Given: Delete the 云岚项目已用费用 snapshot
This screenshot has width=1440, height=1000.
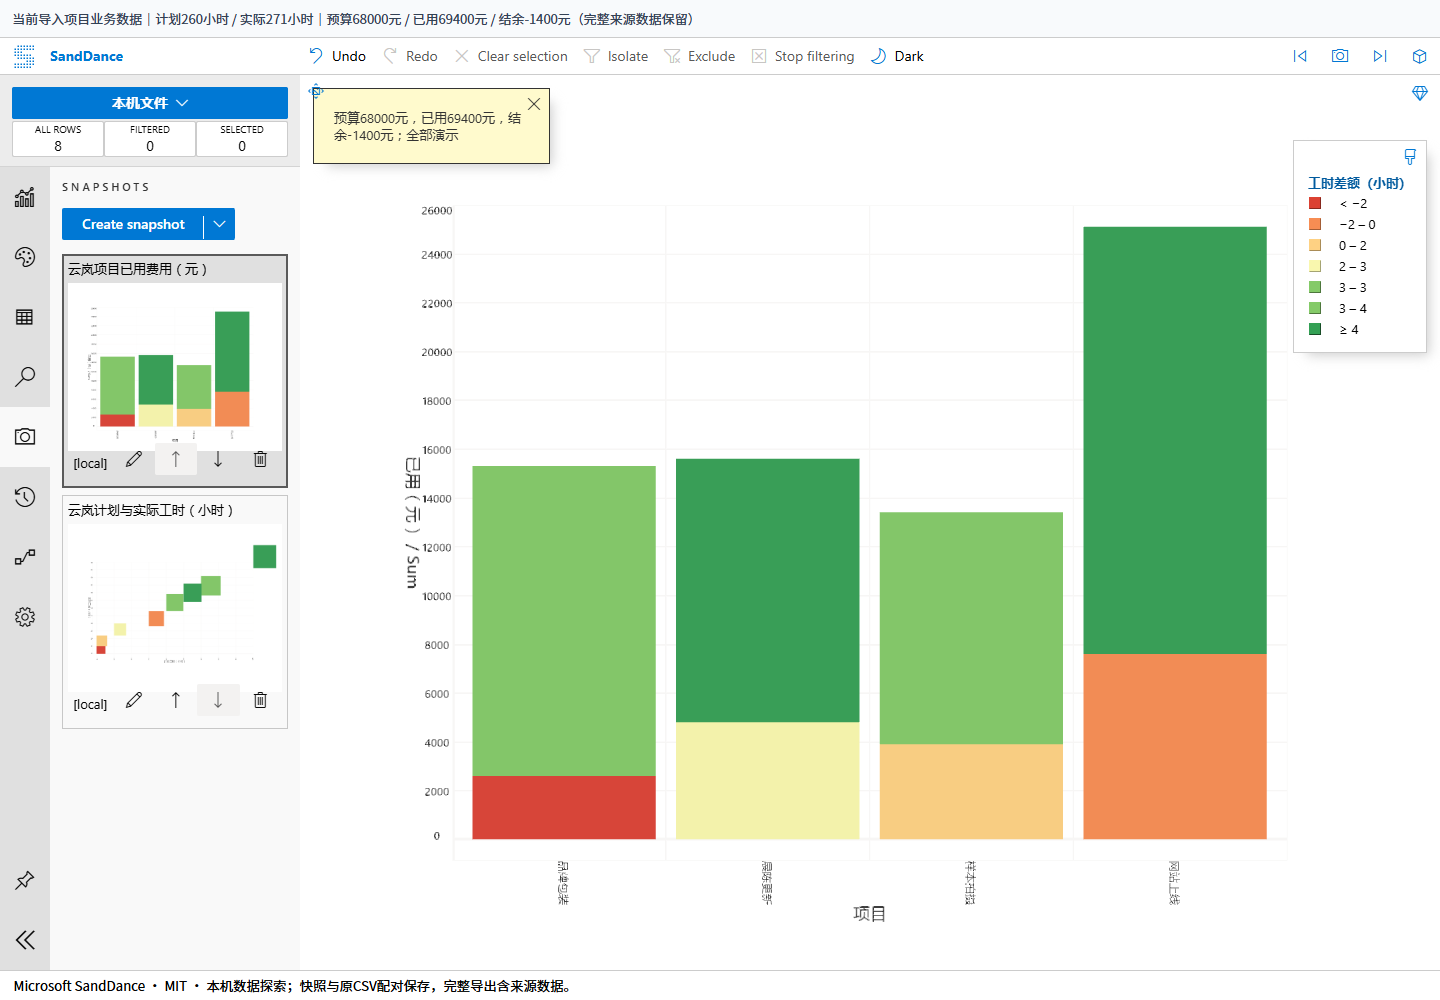Looking at the screenshot, I should [x=260, y=459].
